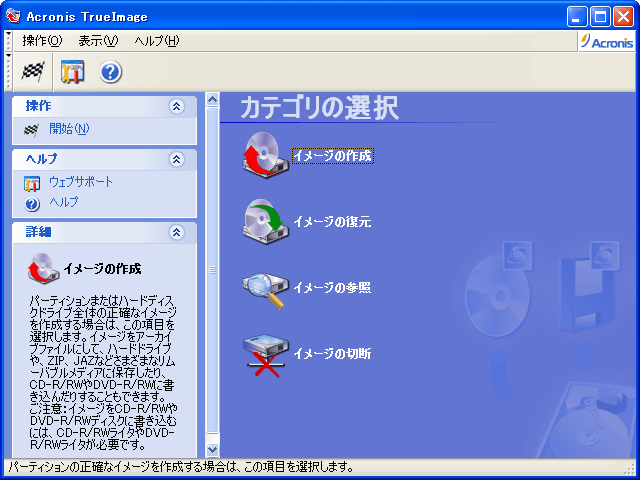Image resolution: width=640 pixels, height=480 pixels.
Task: Click the Acronis logo at top right
Action: pyautogui.click(x=607, y=41)
